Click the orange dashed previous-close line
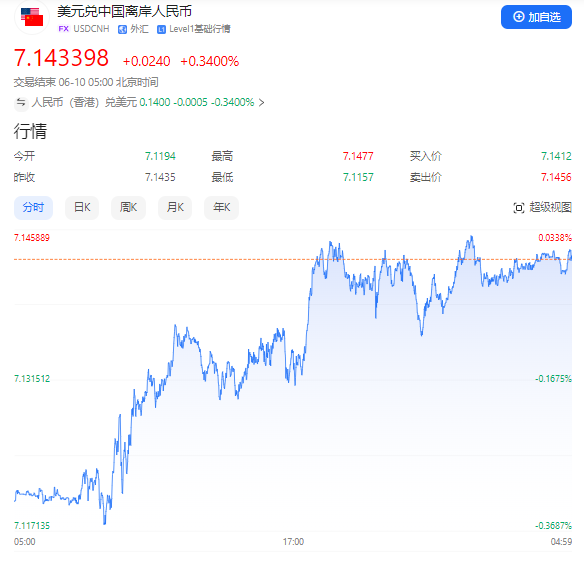Screen dimensions: 584x561 293,259
